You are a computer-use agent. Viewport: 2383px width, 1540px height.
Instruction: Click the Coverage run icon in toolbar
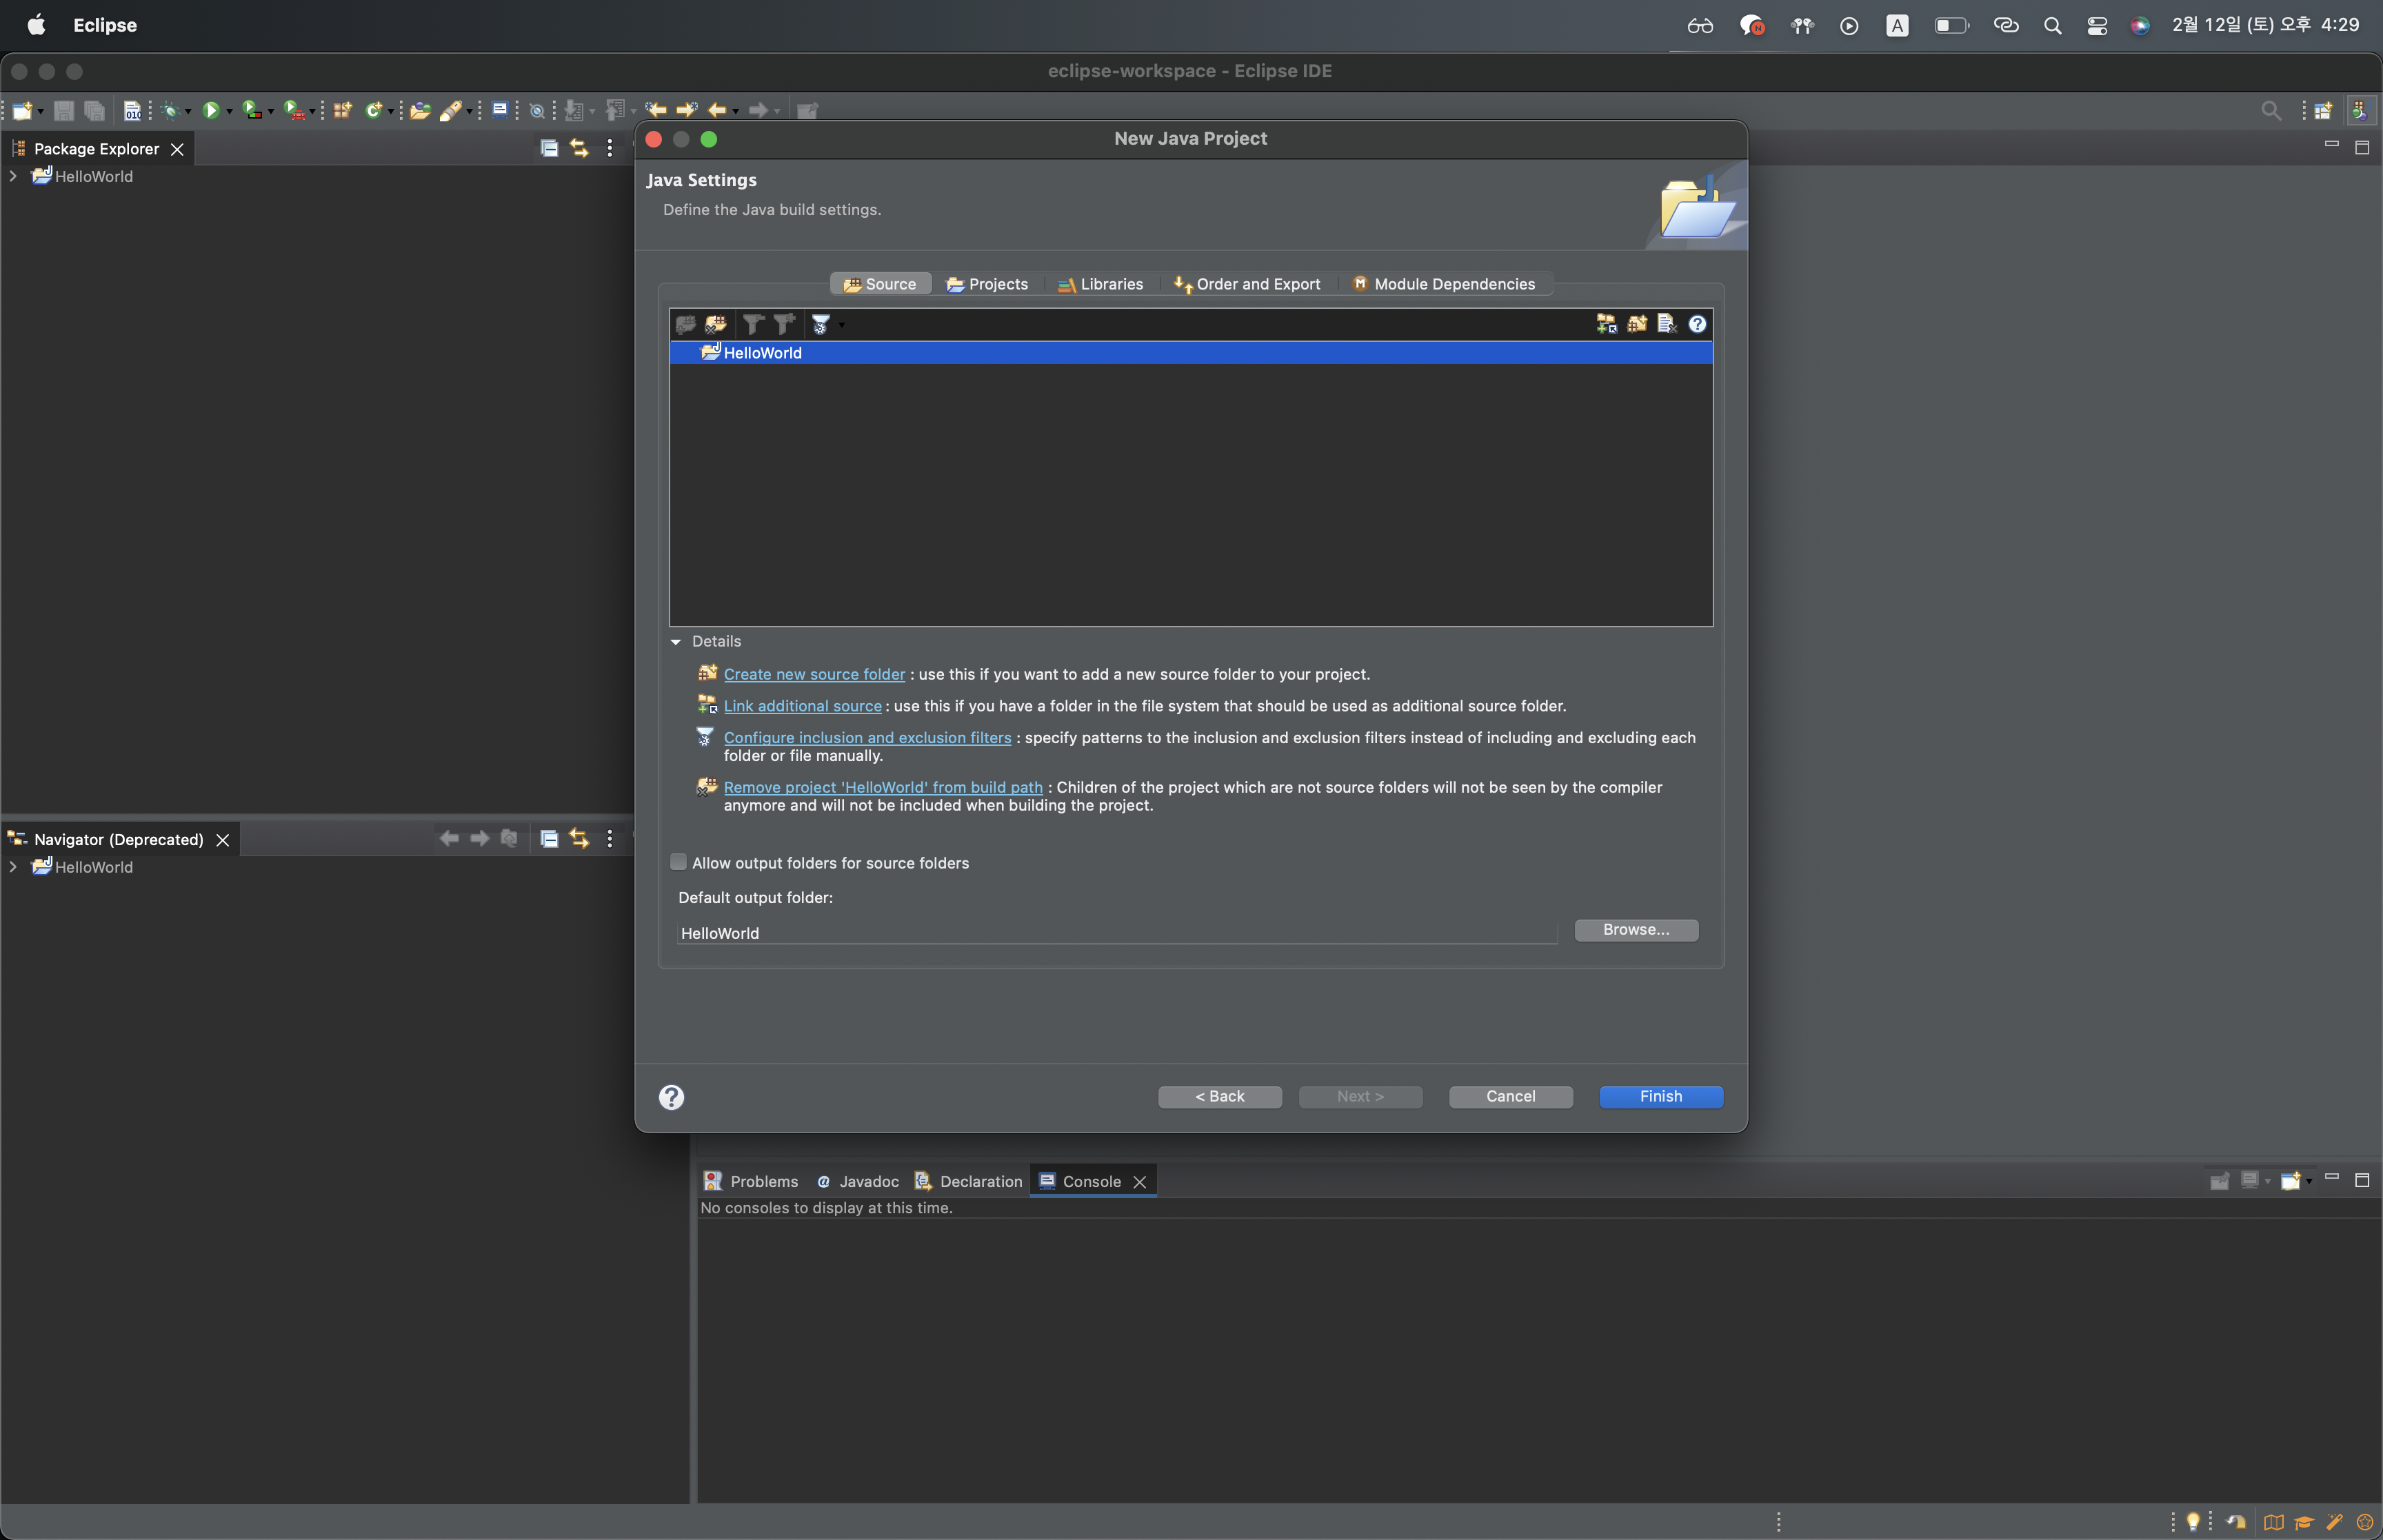click(252, 110)
